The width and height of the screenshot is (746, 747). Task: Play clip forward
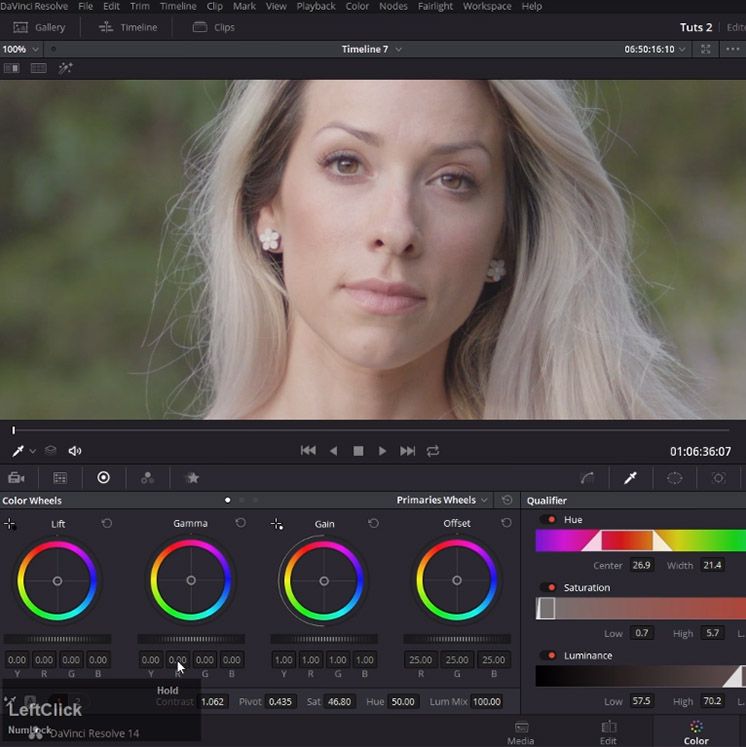(382, 451)
